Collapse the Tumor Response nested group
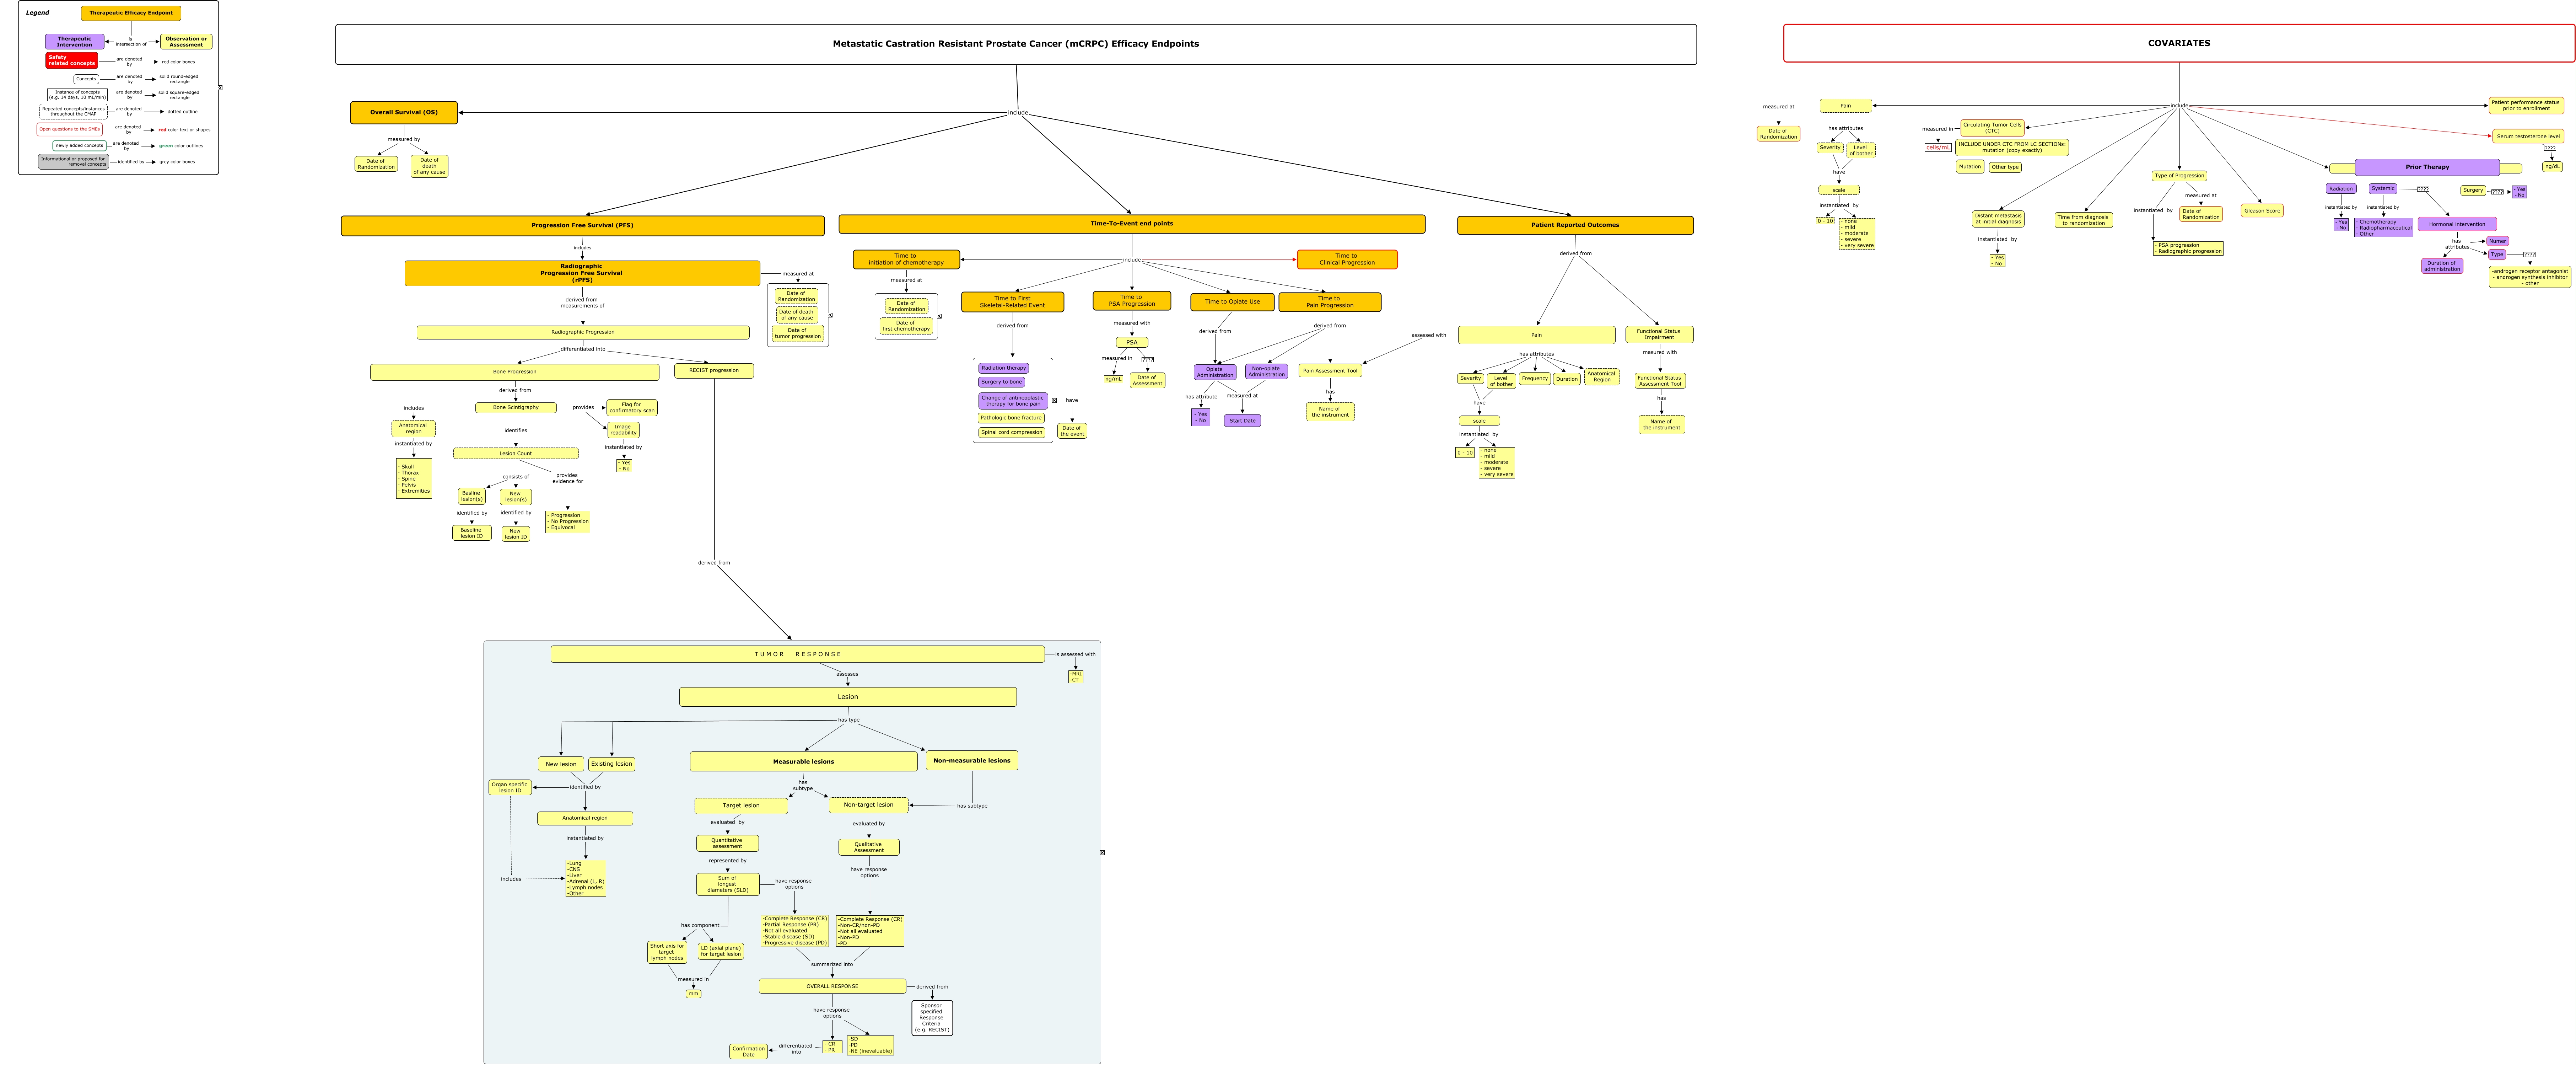This screenshot has height=1065, width=2576. click(1102, 853)
